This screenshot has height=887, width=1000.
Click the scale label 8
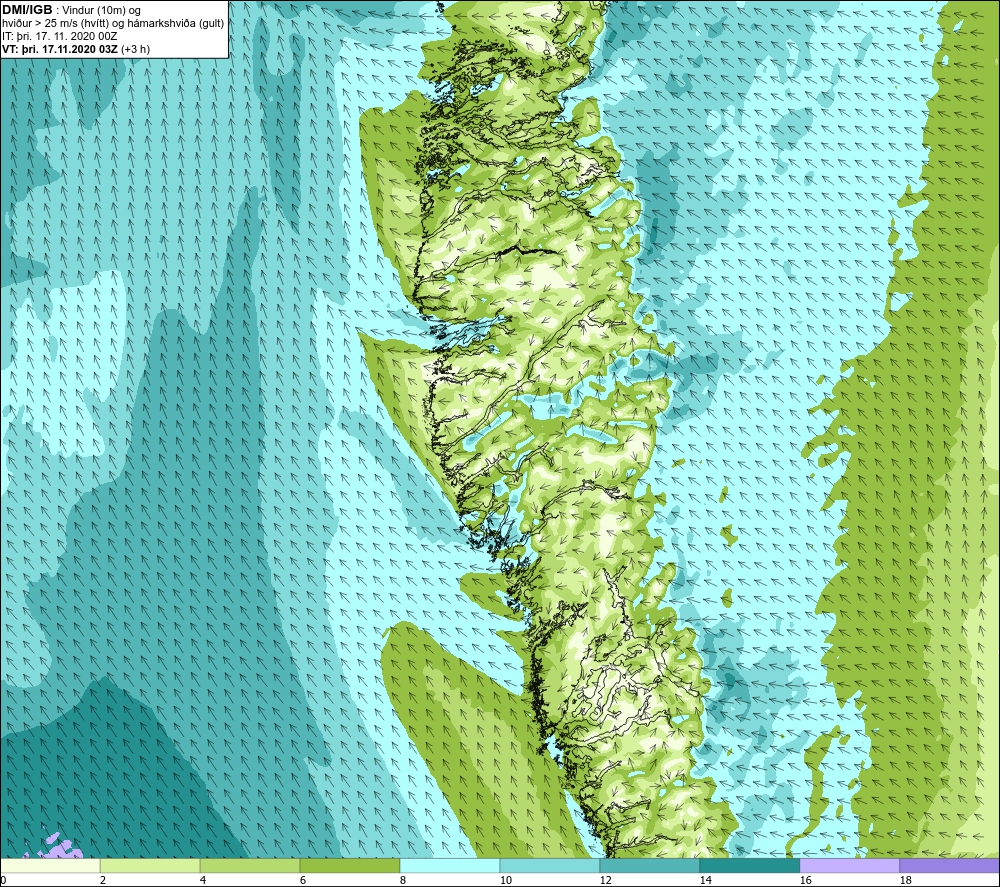pos(403,880)
